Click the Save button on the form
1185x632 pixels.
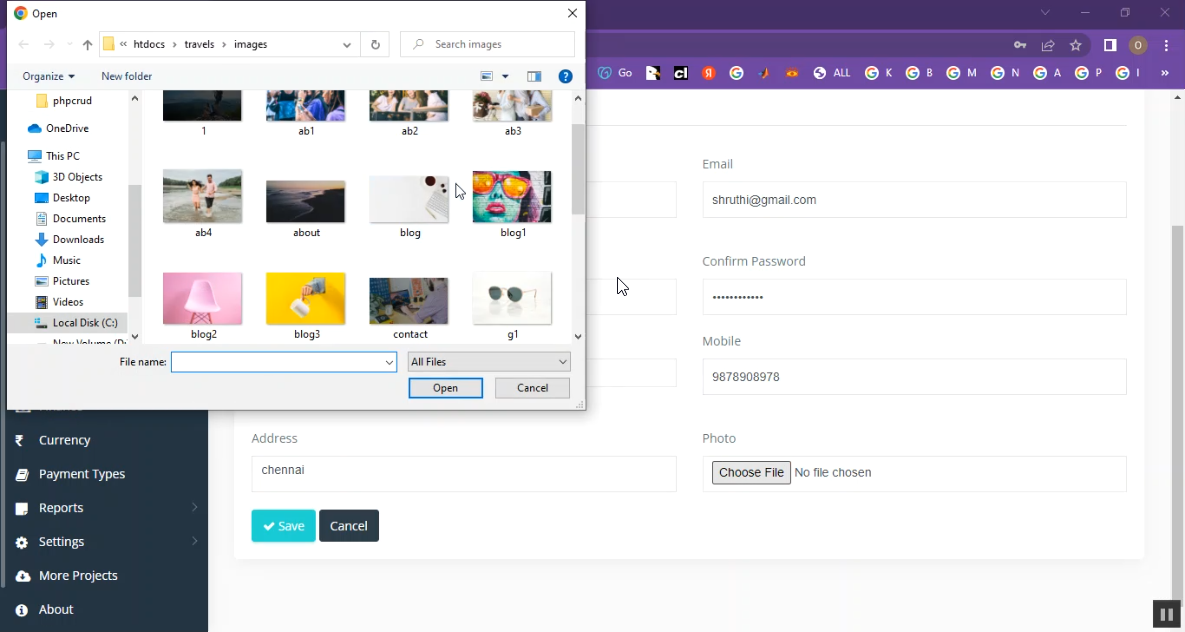(283, 526)
